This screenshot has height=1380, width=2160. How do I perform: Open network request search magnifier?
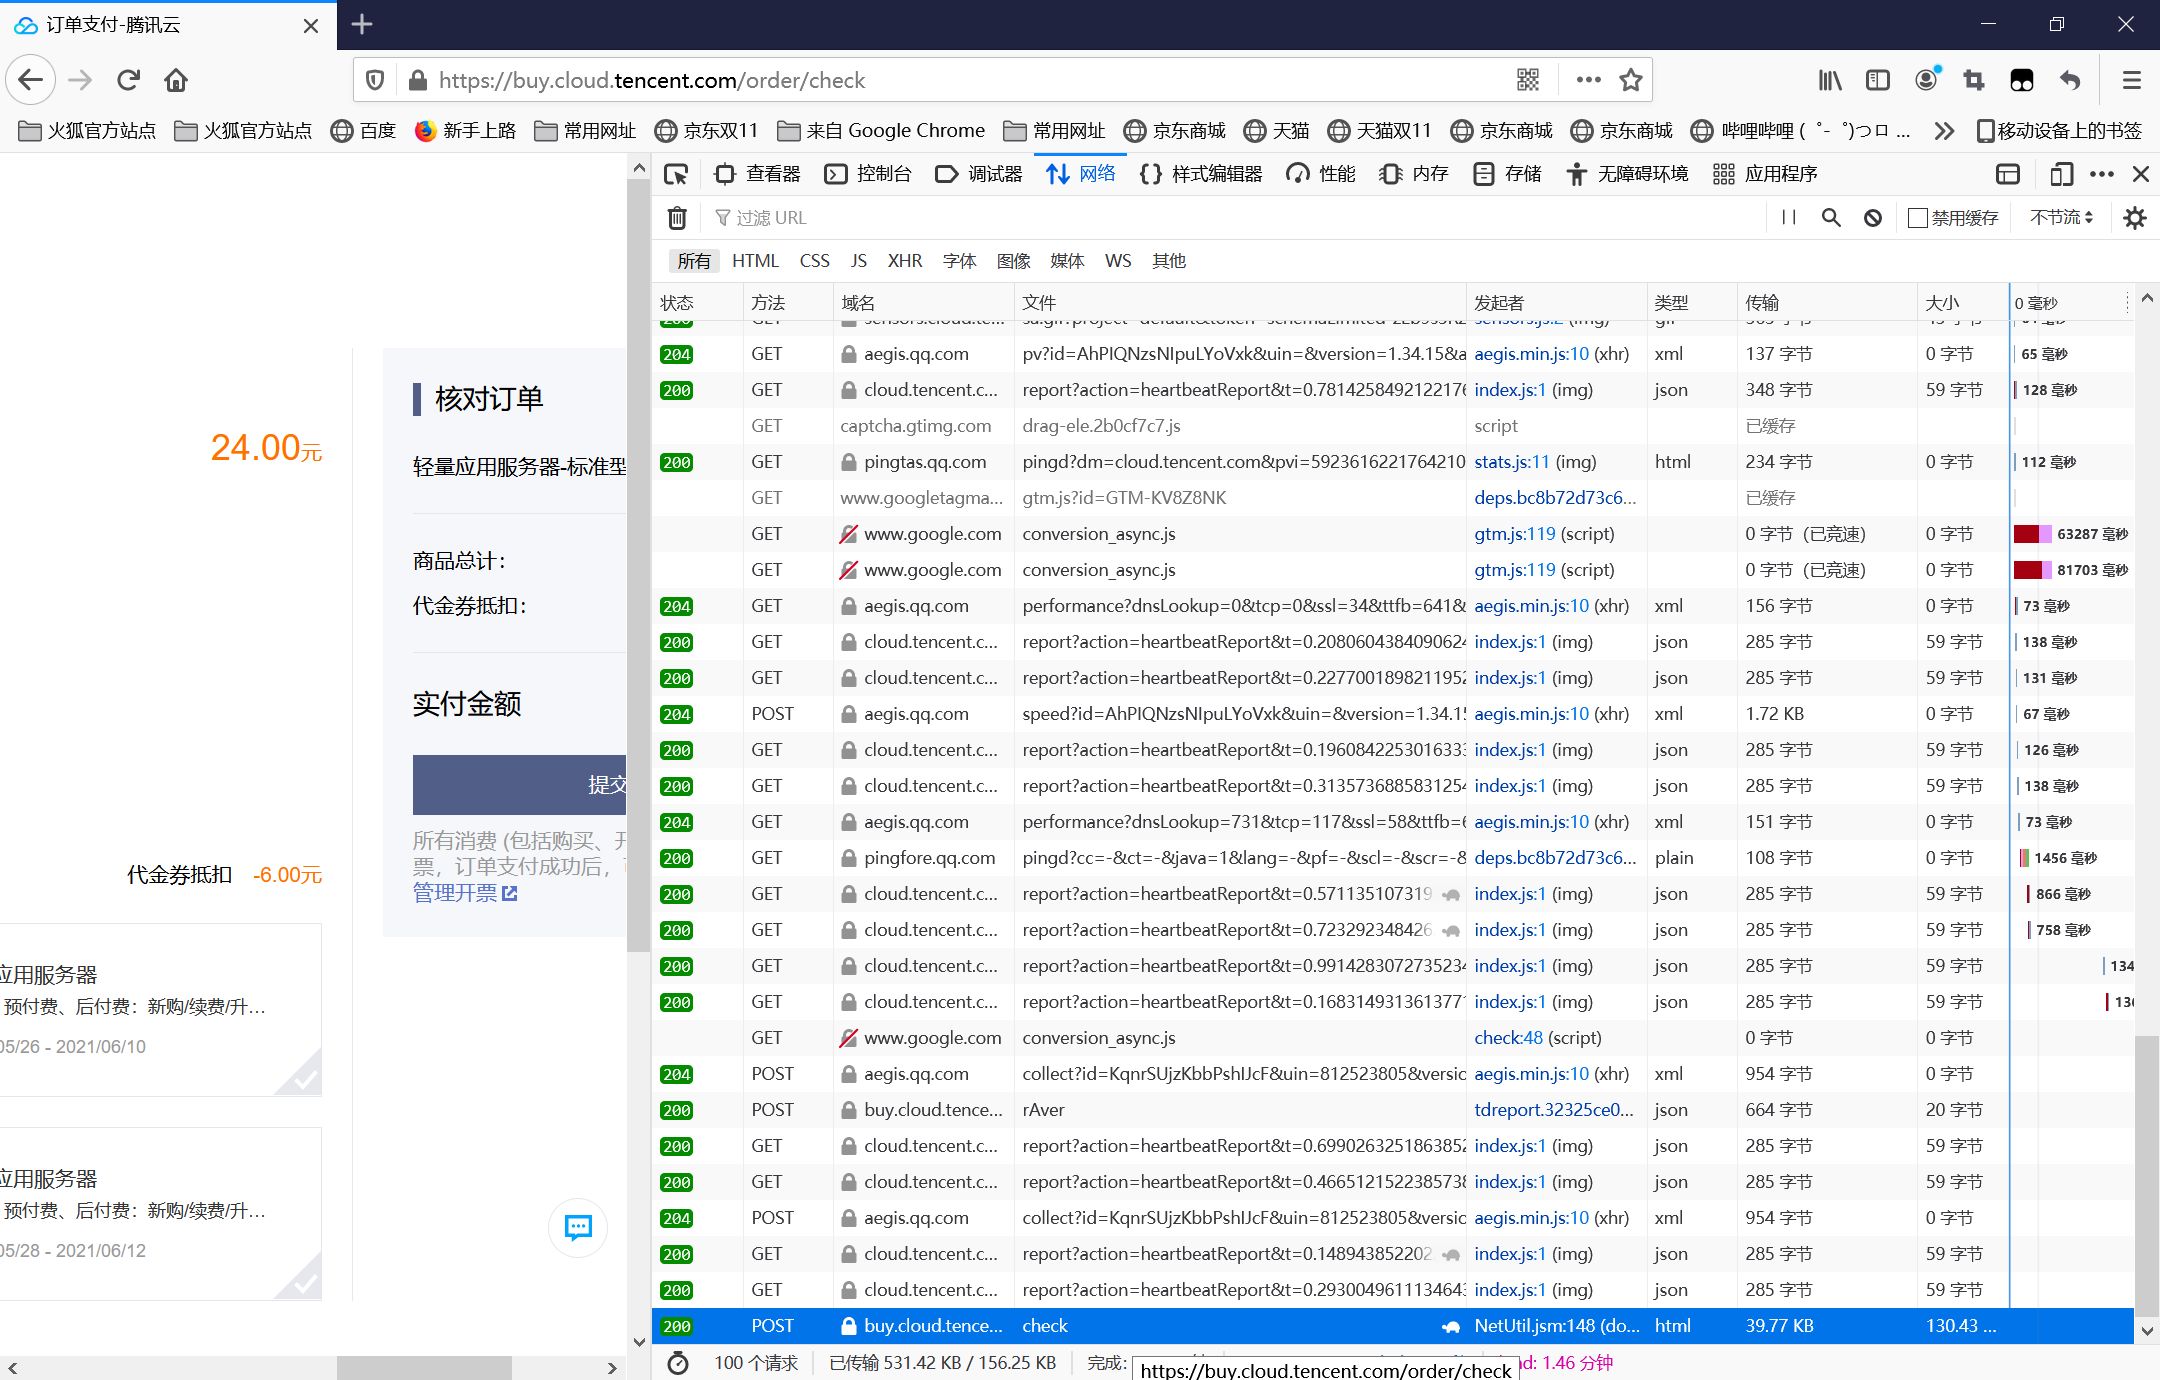[1831, 217]
